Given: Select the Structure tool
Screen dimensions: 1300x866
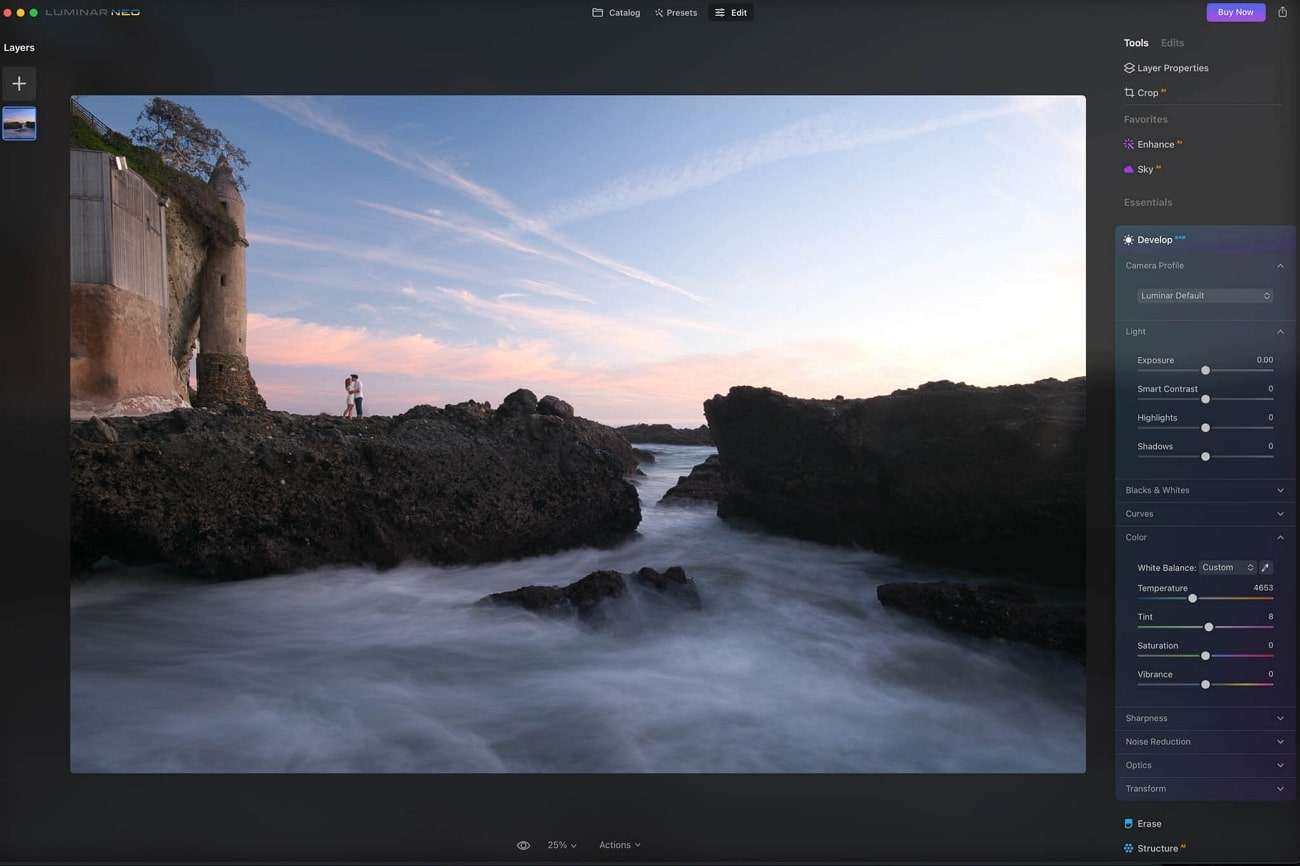Looking at the screenshot, I should click(x=1158, y=847).
